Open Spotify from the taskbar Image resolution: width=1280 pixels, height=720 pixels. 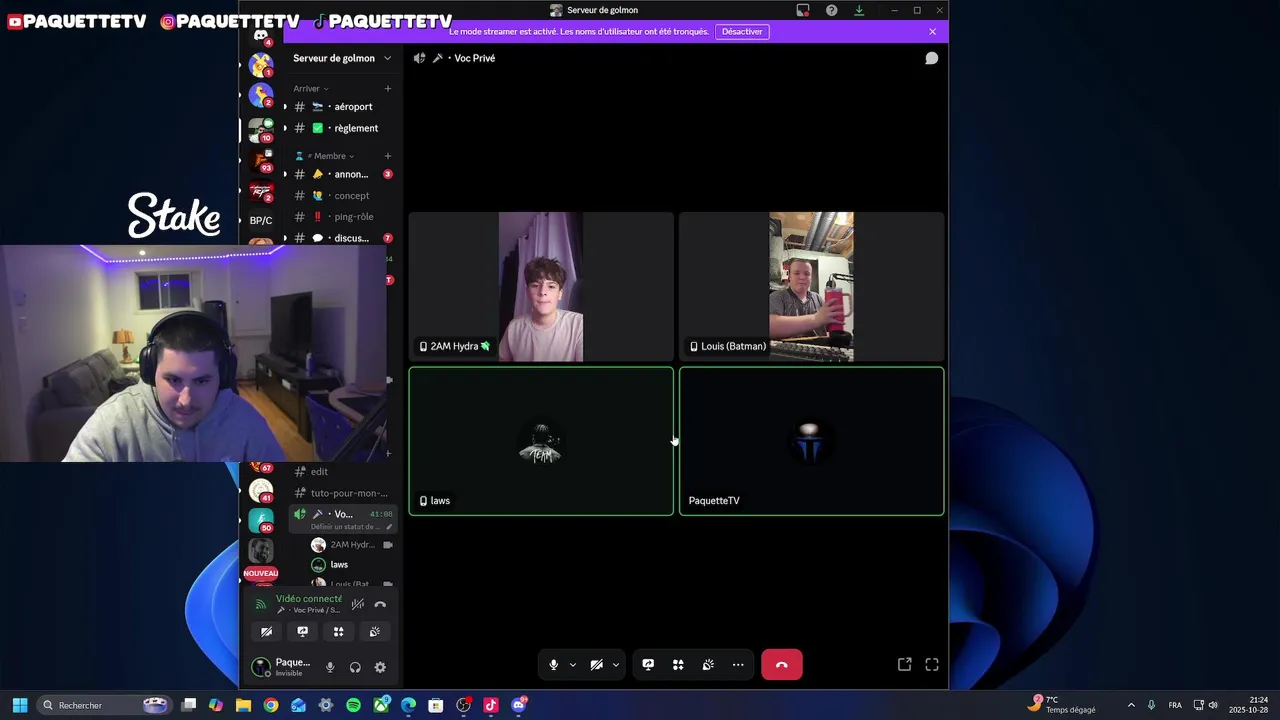353,705
